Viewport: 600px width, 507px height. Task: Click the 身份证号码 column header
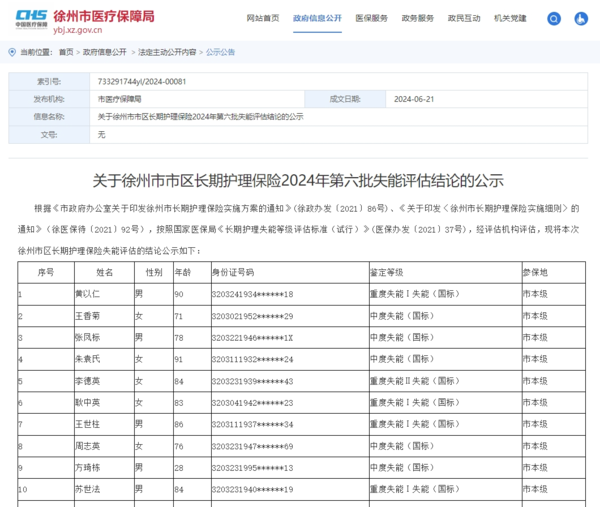point(233,272)
